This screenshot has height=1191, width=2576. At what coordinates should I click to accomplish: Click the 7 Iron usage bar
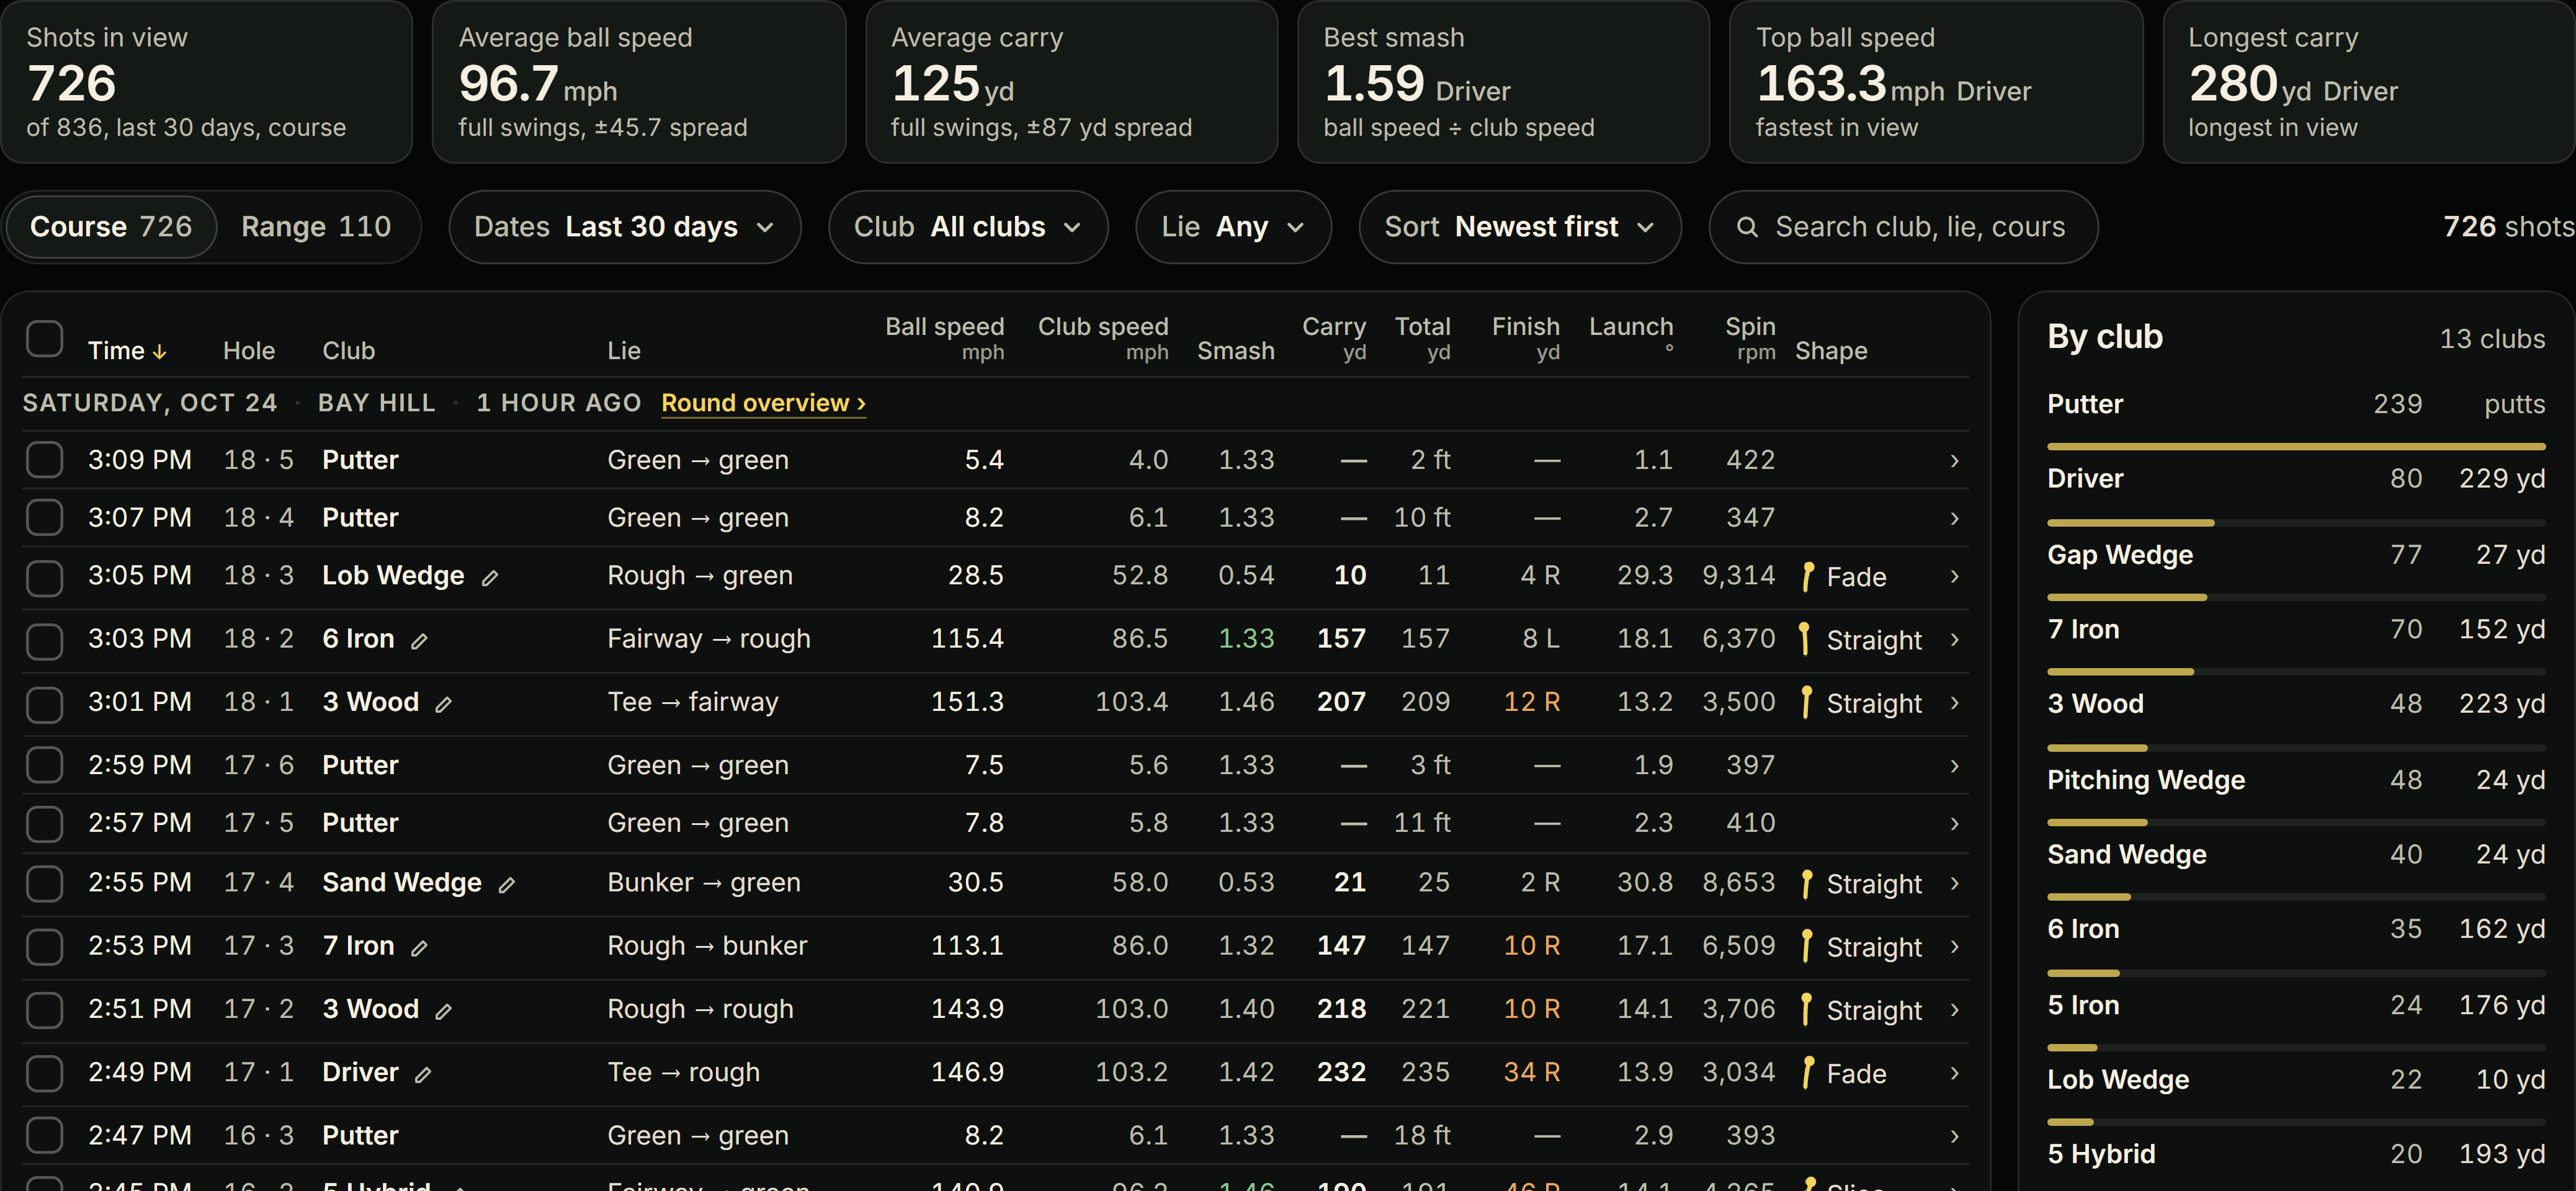click(x=2295, y=672)
